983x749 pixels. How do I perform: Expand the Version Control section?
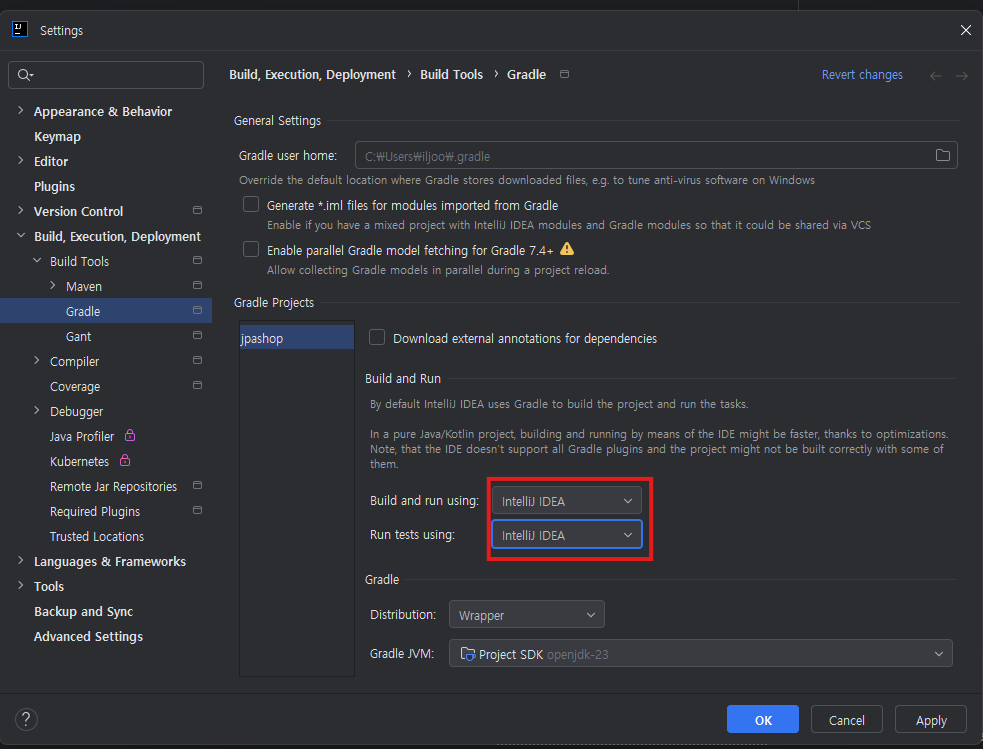pos(21,211)
